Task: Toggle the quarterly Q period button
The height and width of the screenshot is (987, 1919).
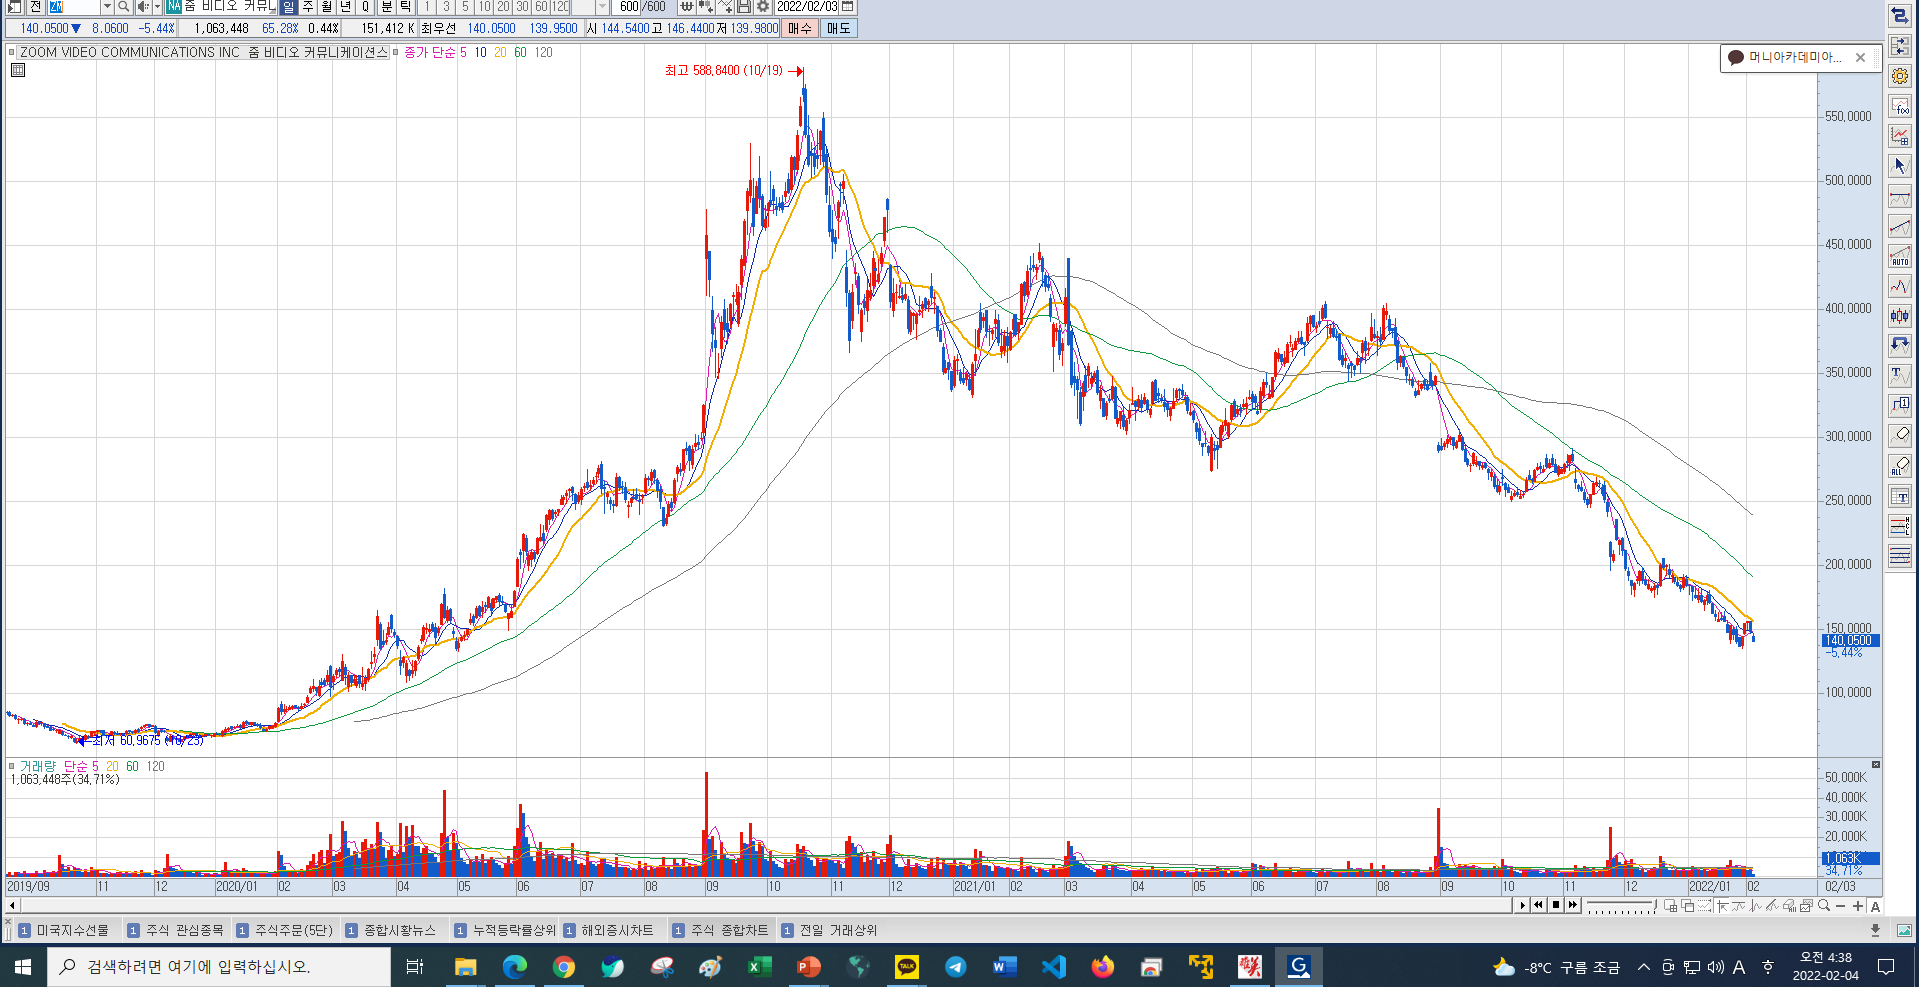Action: click(366, 7)
